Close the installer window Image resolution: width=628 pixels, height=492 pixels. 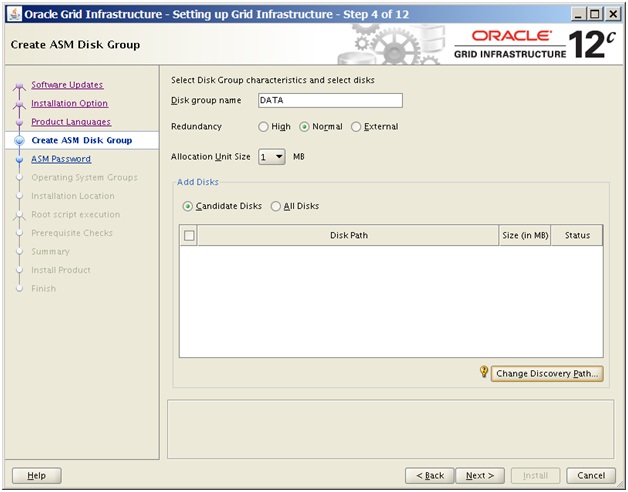click(x=613, y=14)
